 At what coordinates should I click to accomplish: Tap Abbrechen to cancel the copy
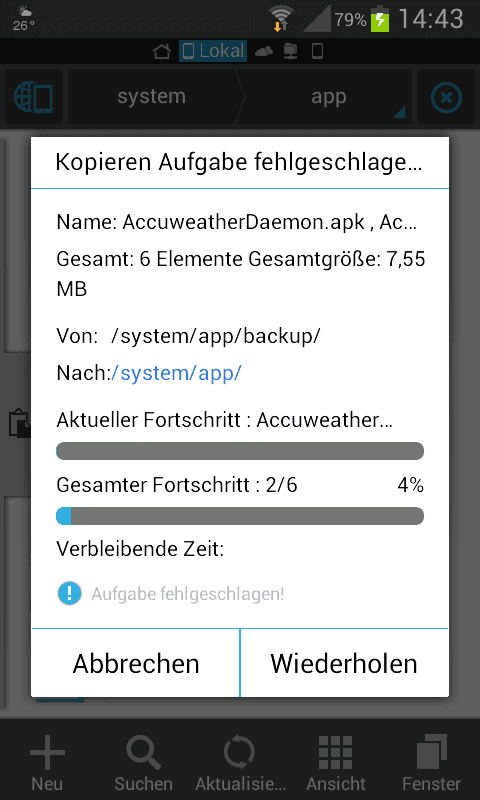coord(136,663)
